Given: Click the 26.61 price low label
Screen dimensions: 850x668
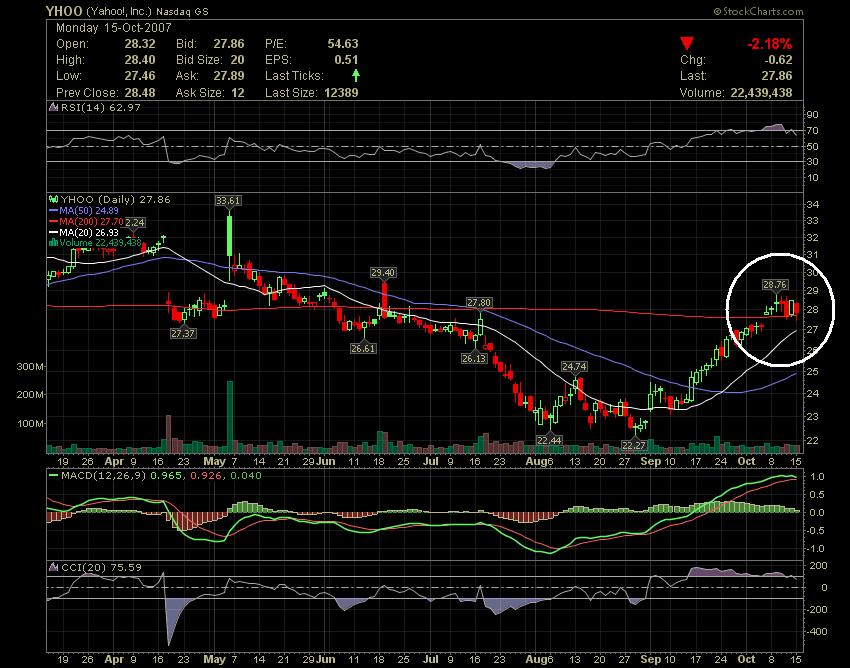Looking at the screenshot, I should click(x=363, y=349).
